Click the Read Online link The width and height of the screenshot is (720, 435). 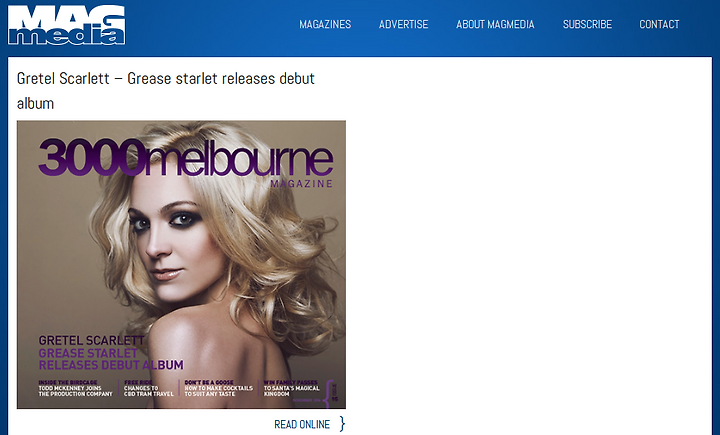pos(302,424)
